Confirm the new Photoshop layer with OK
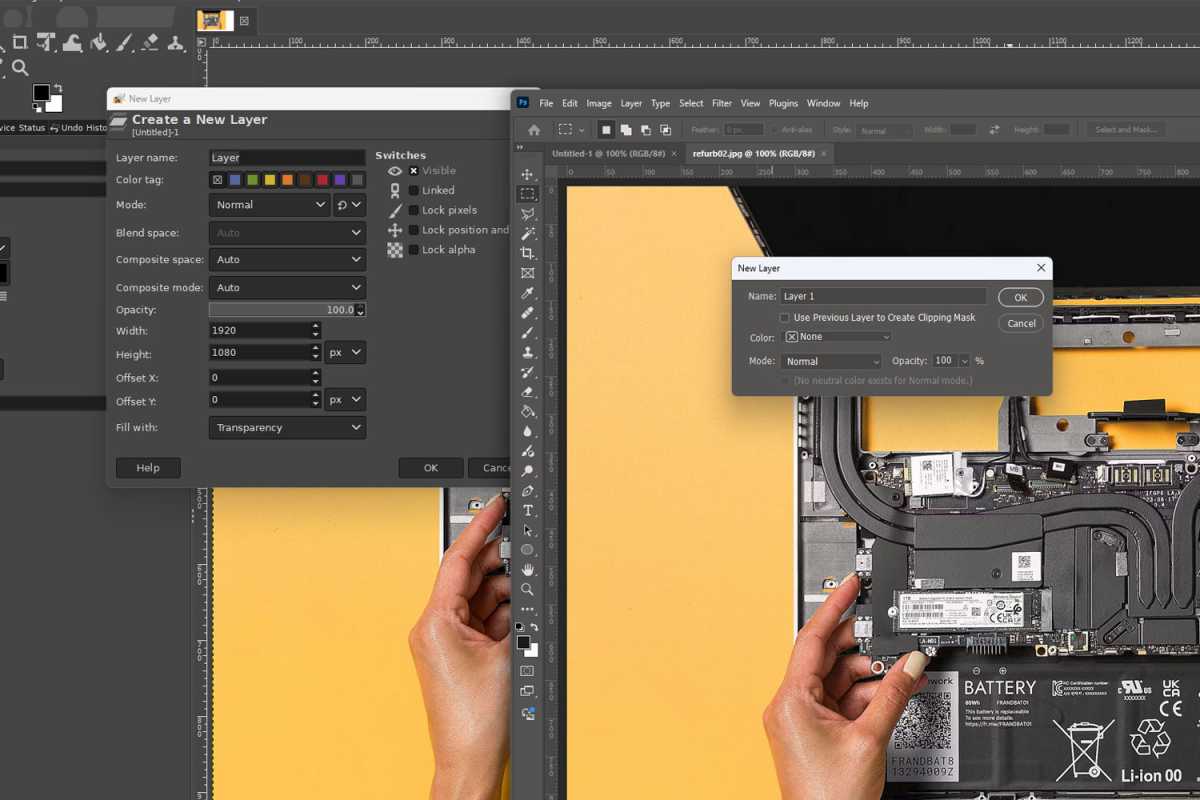Image resolution: width=1200 pixels, height=800 pixels. point(1020,297)
